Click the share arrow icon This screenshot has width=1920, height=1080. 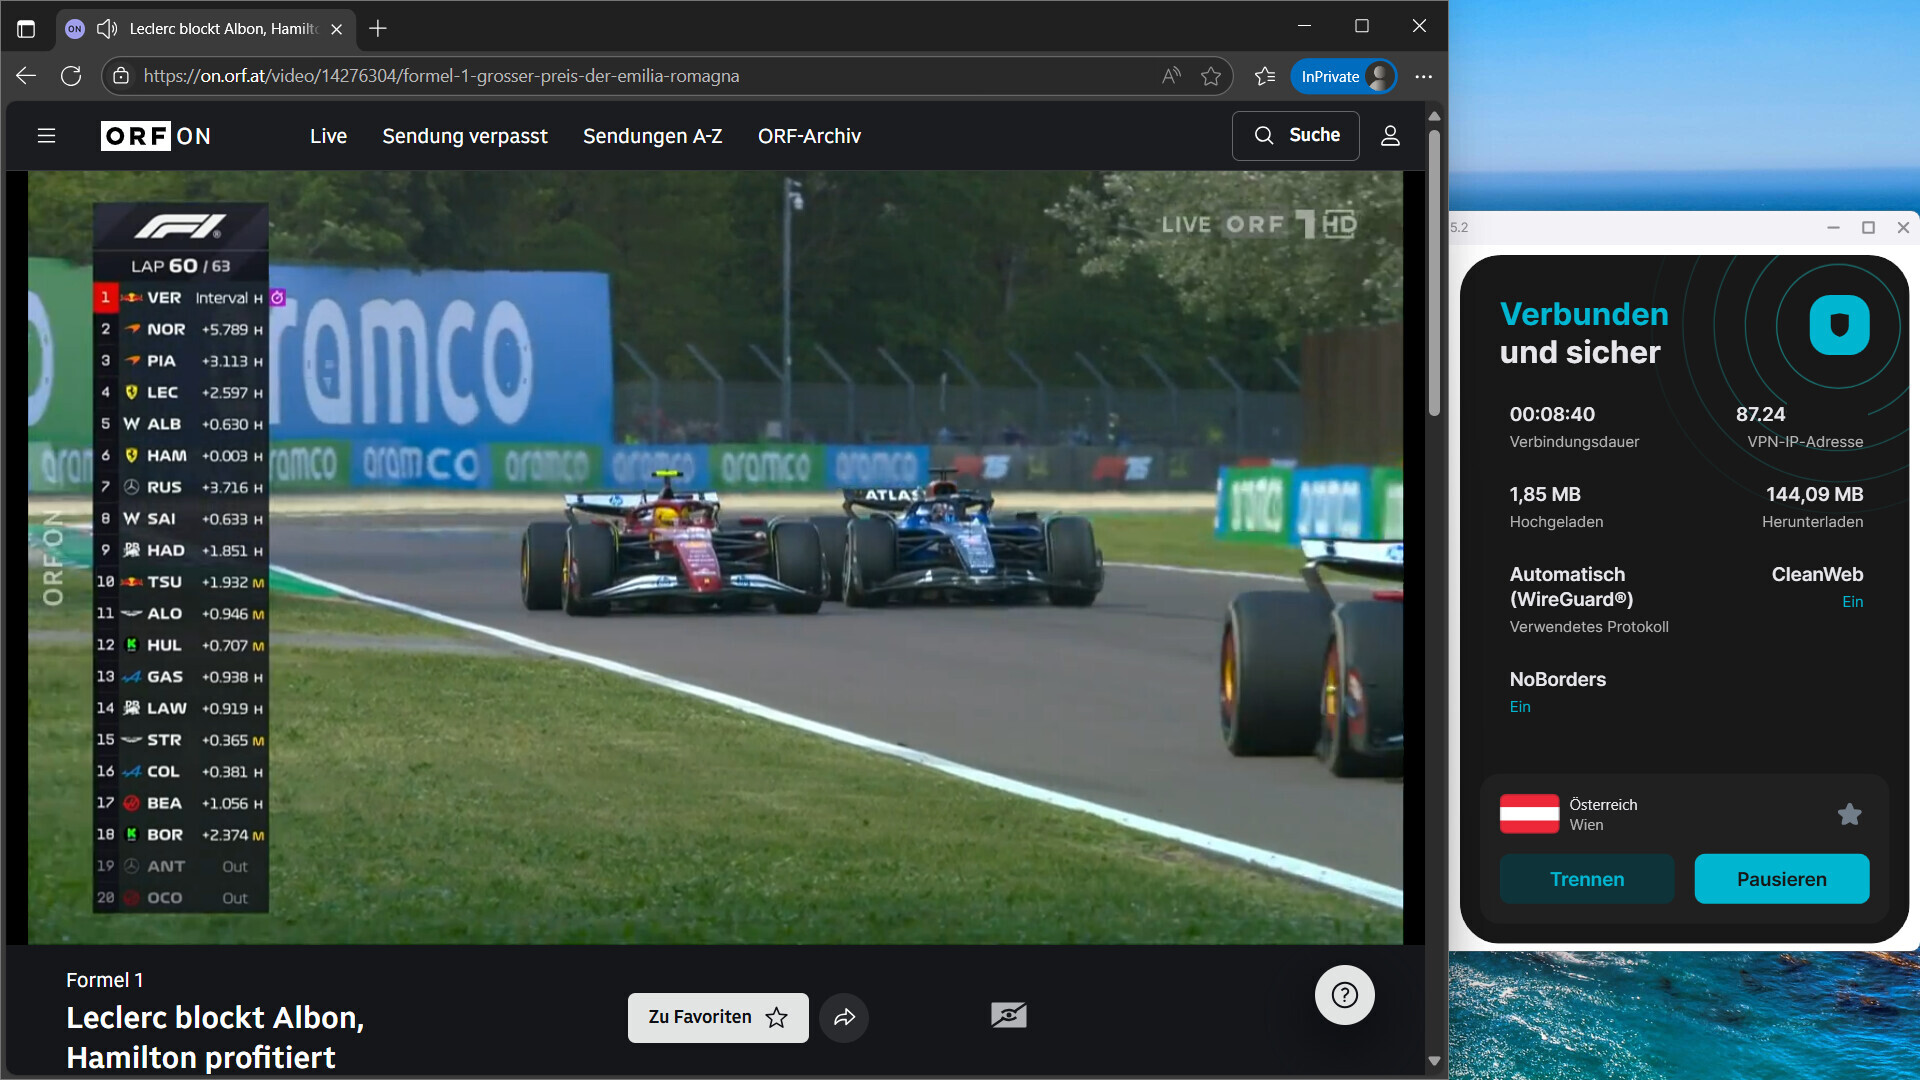[x=844, y=1017]
